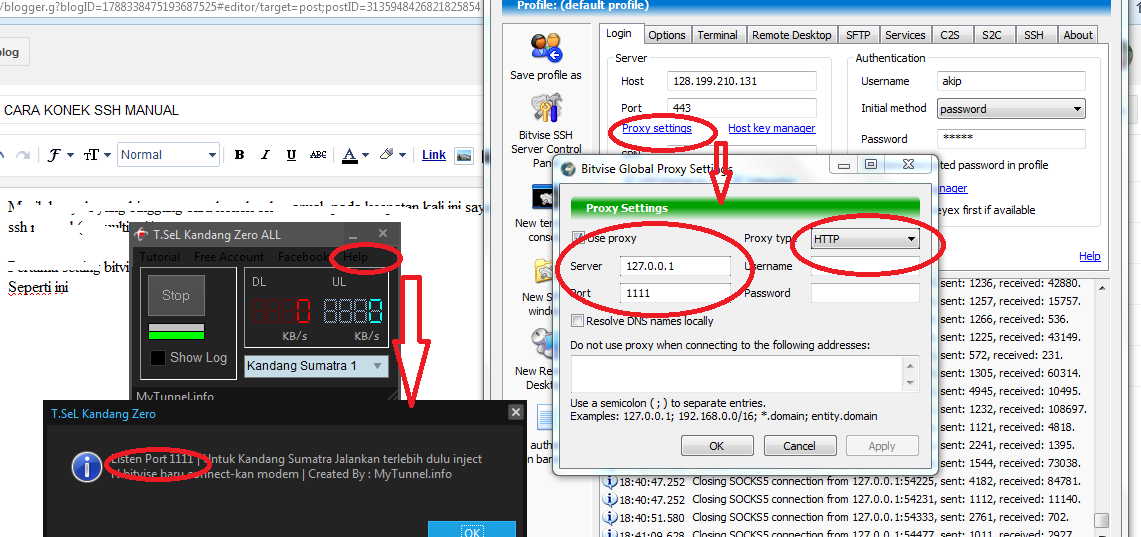
Task: Click the masked Password field in Authentication
Action: pos(1011,138)
